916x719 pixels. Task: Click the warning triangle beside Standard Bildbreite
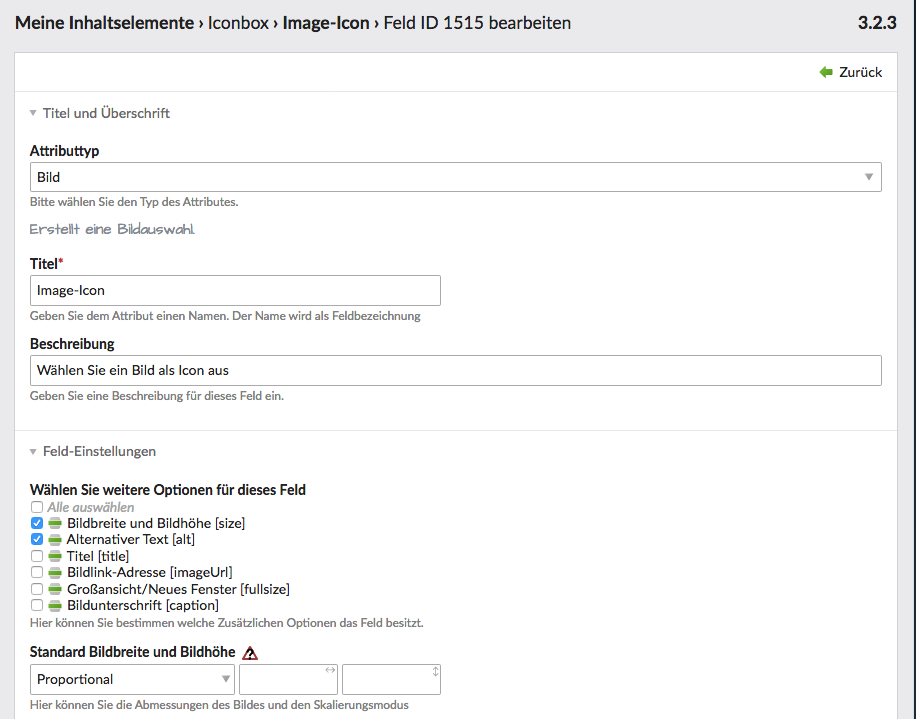(250, 653)
